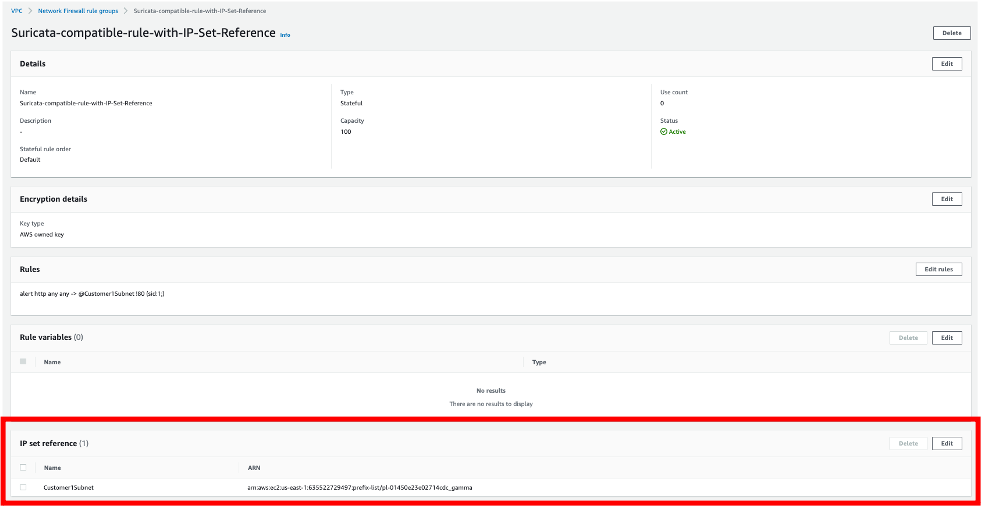Click the rule group name value in Details
Image resolution: width=981 pixels, height=506 pixels.
[x=86, y=103]
